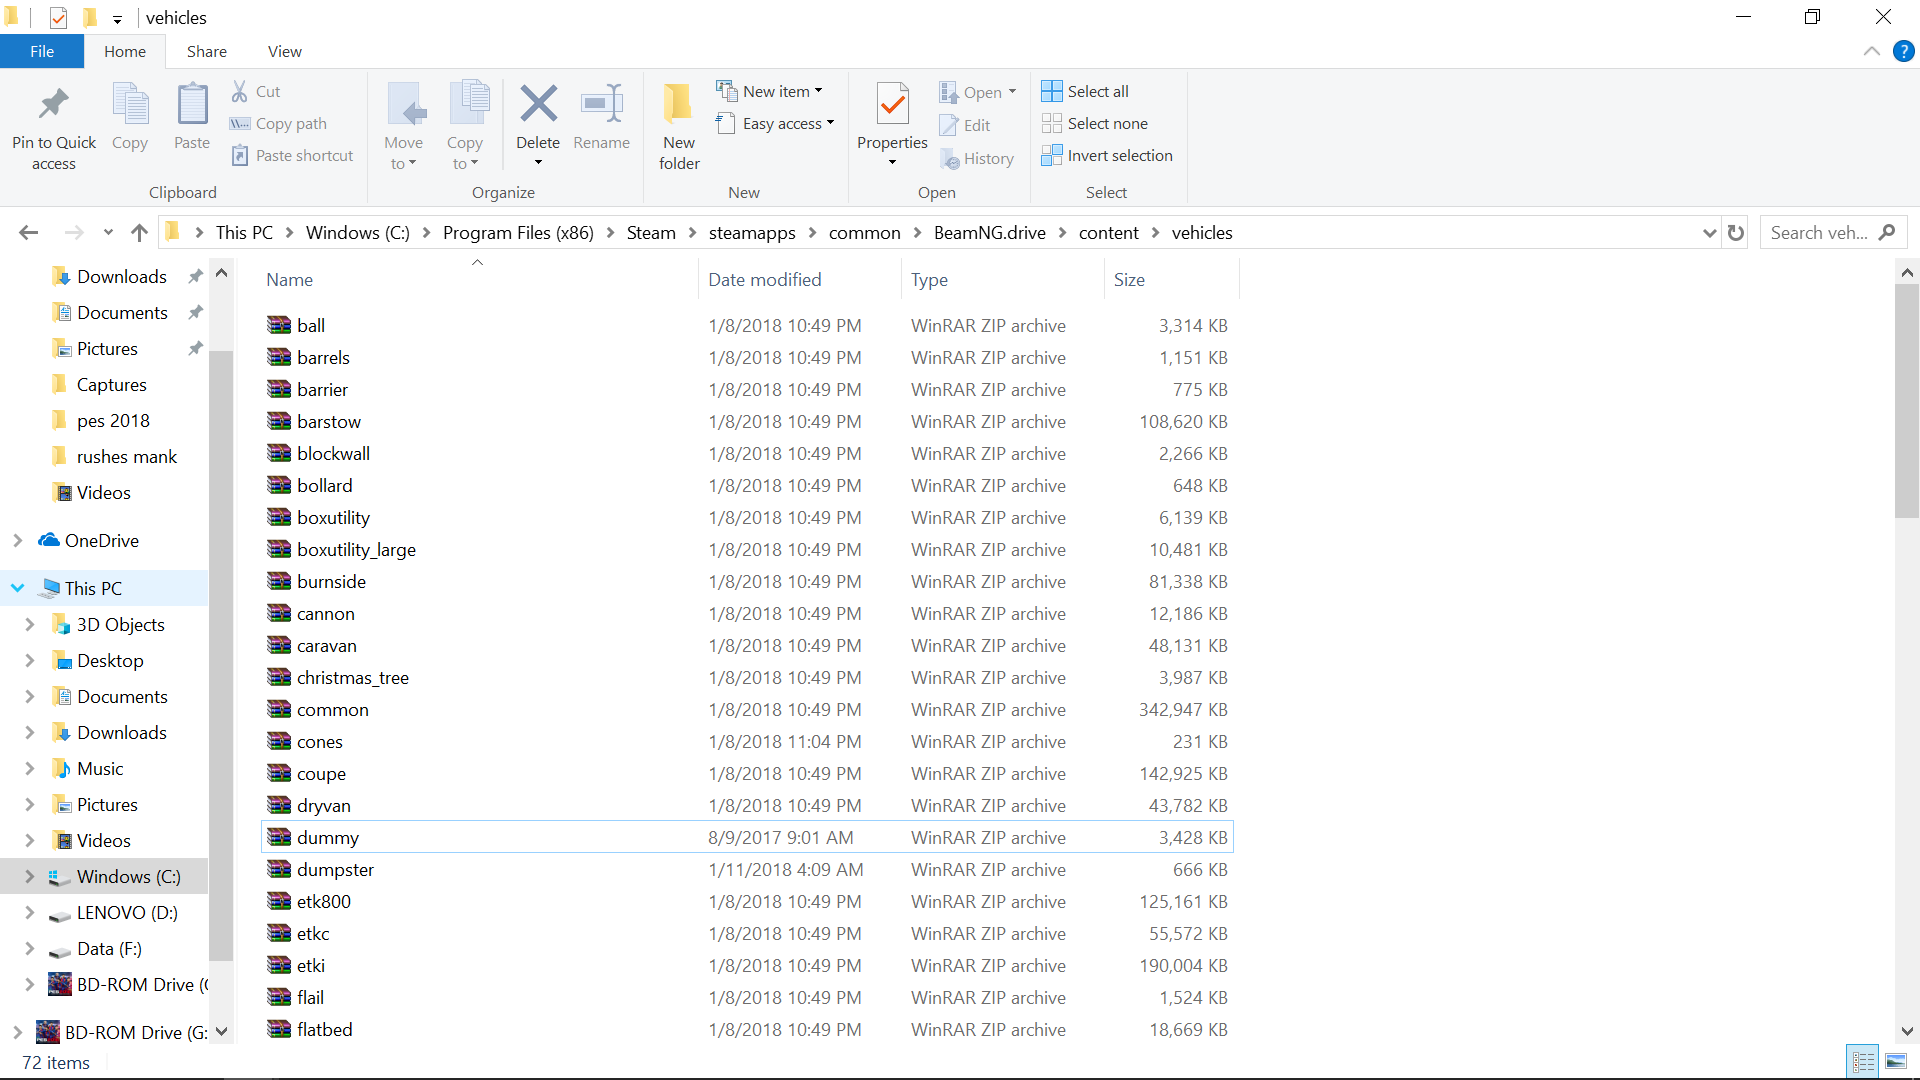The width and height of the screenshot is (1920, 1080).
Task: Expand the LENOVO (D:) tree node
Action: [x=30, y=912]
